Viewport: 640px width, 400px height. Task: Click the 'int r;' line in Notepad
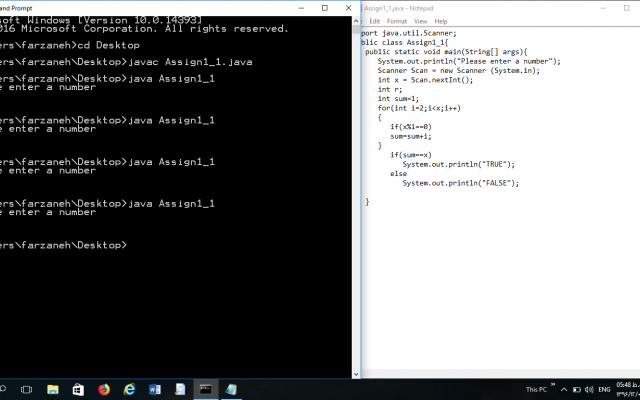point(390,89)
